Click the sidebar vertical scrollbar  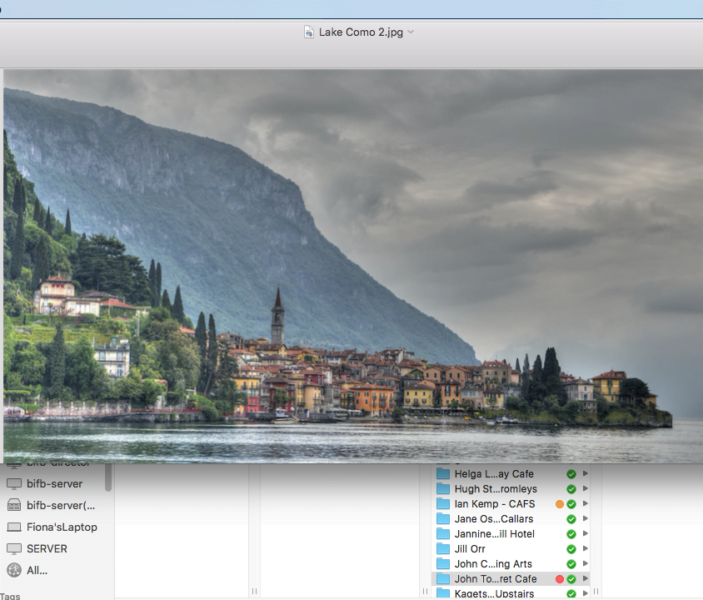point(108,478)
